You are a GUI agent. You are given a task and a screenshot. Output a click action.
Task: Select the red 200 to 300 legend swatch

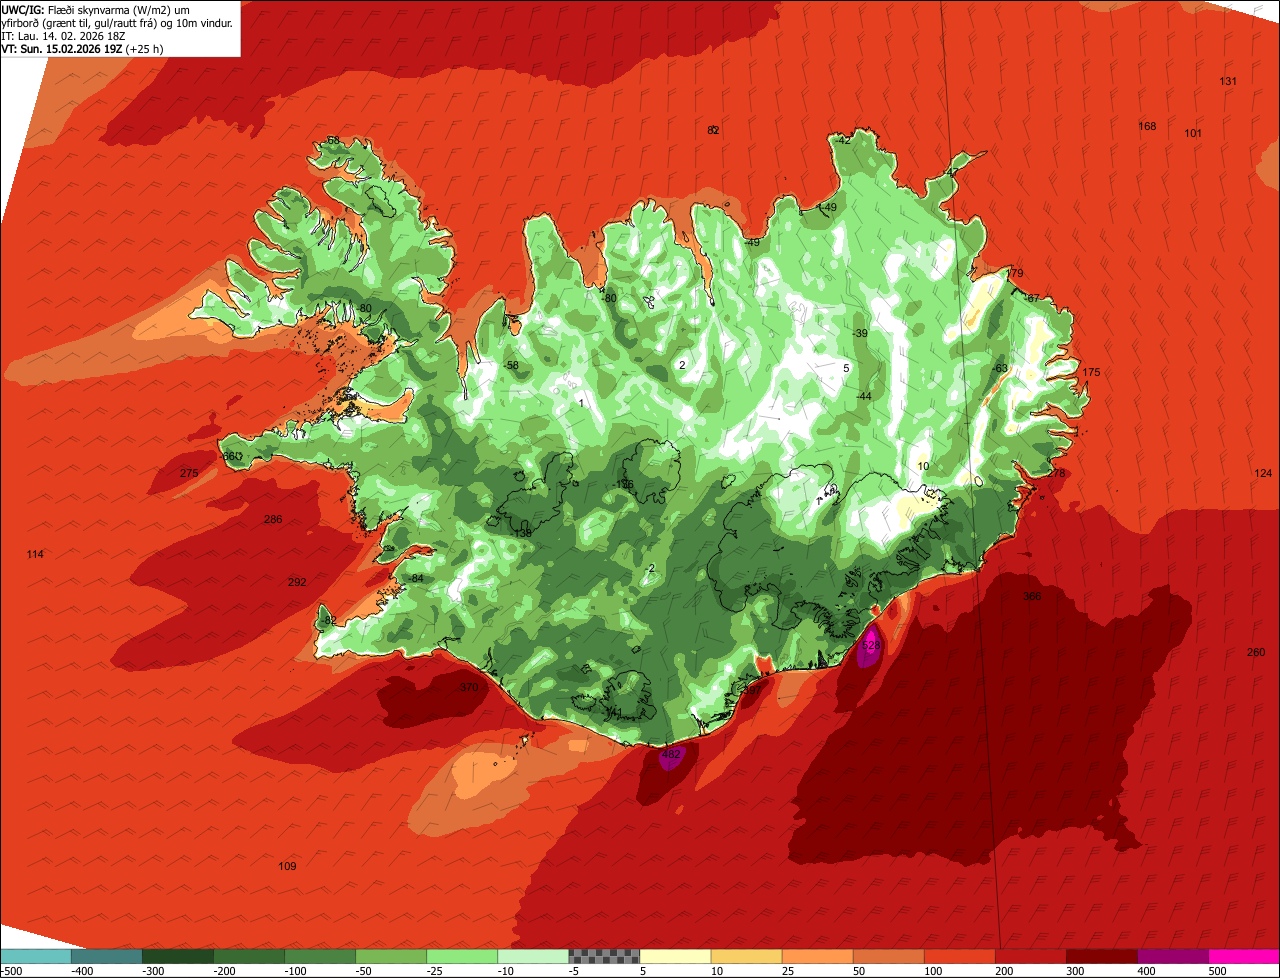point(1030,955)
